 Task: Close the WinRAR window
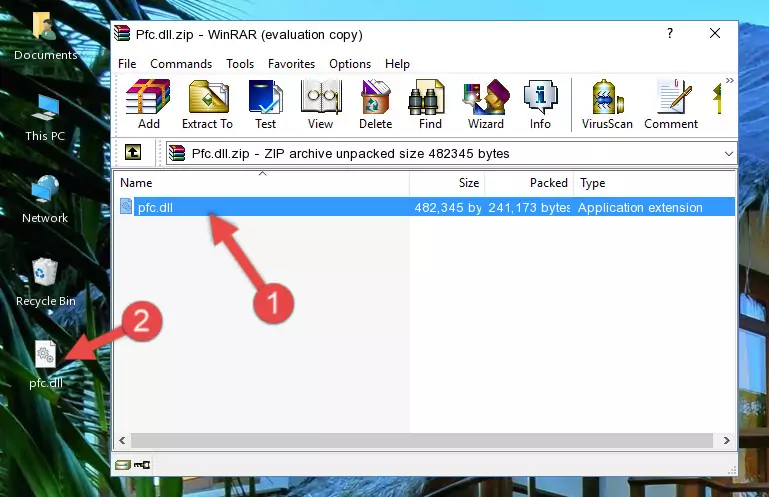(715, 33)
